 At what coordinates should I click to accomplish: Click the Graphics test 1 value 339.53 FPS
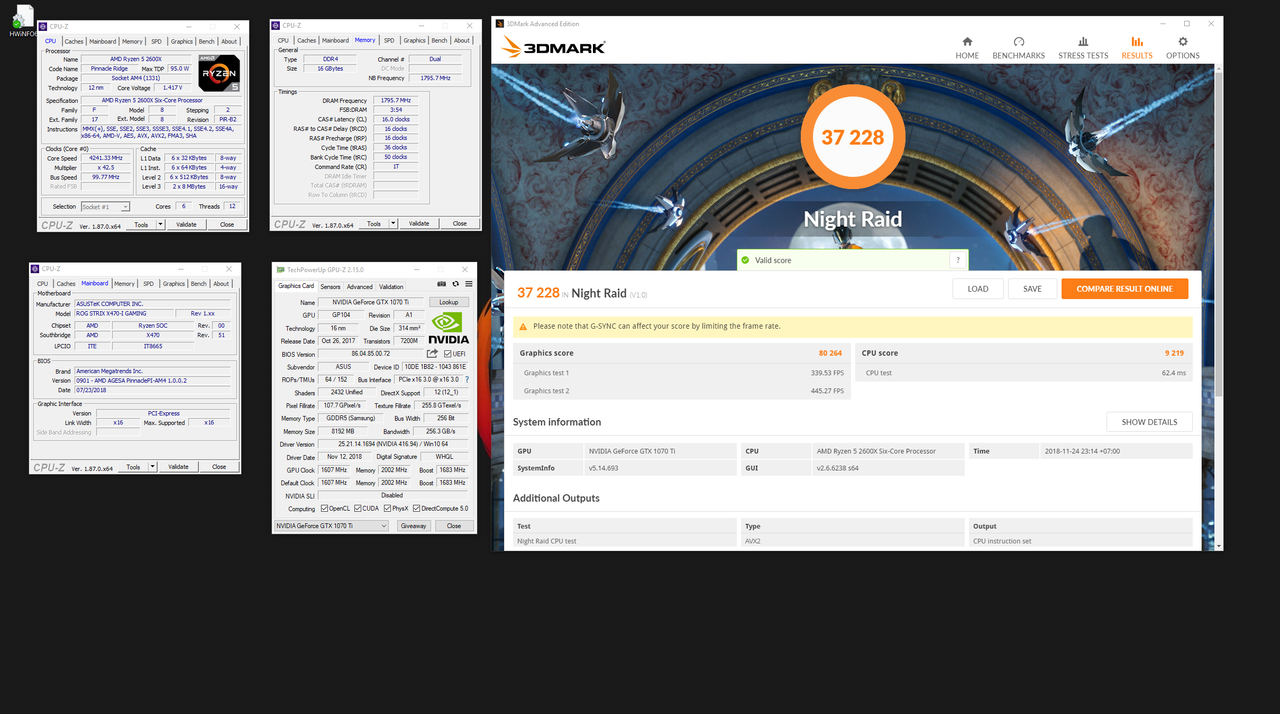click(826, 372)
